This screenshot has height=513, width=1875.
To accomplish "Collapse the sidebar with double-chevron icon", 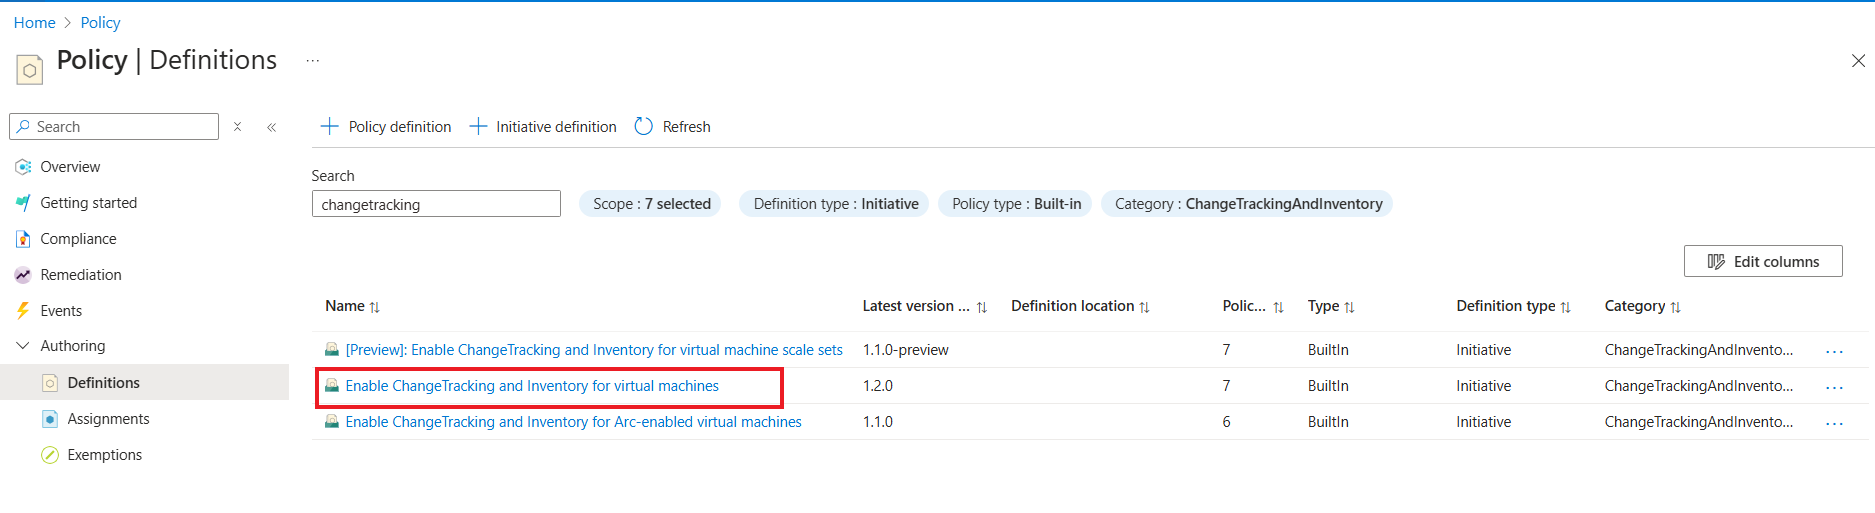I will (272, 127).
